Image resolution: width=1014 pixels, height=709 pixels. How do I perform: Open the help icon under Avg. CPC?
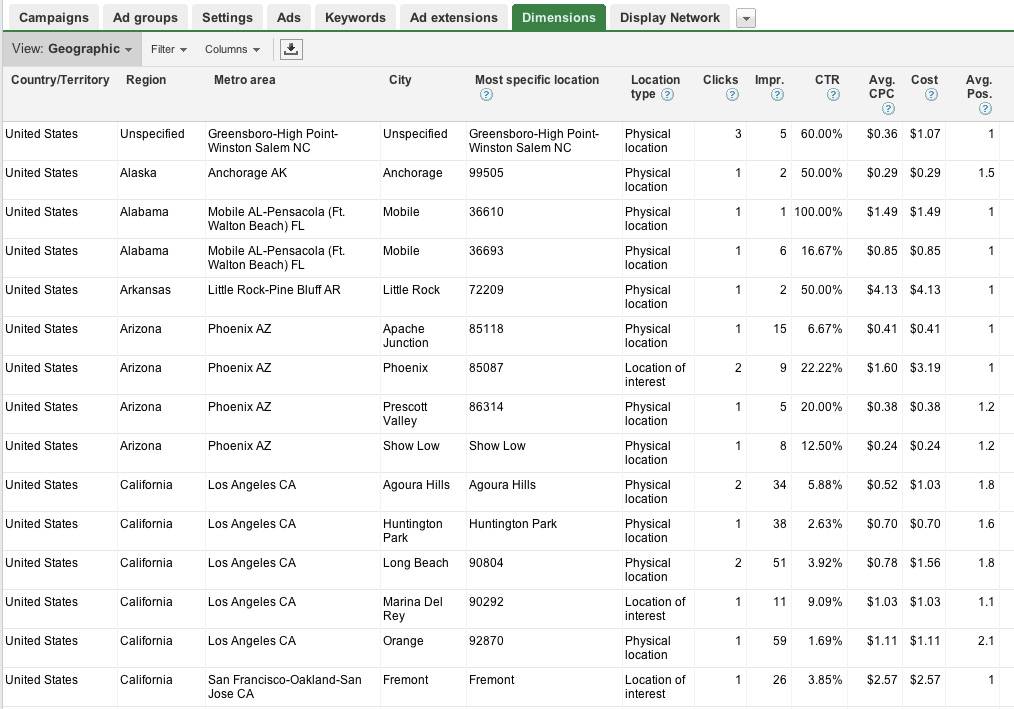[x=889, y=109]
